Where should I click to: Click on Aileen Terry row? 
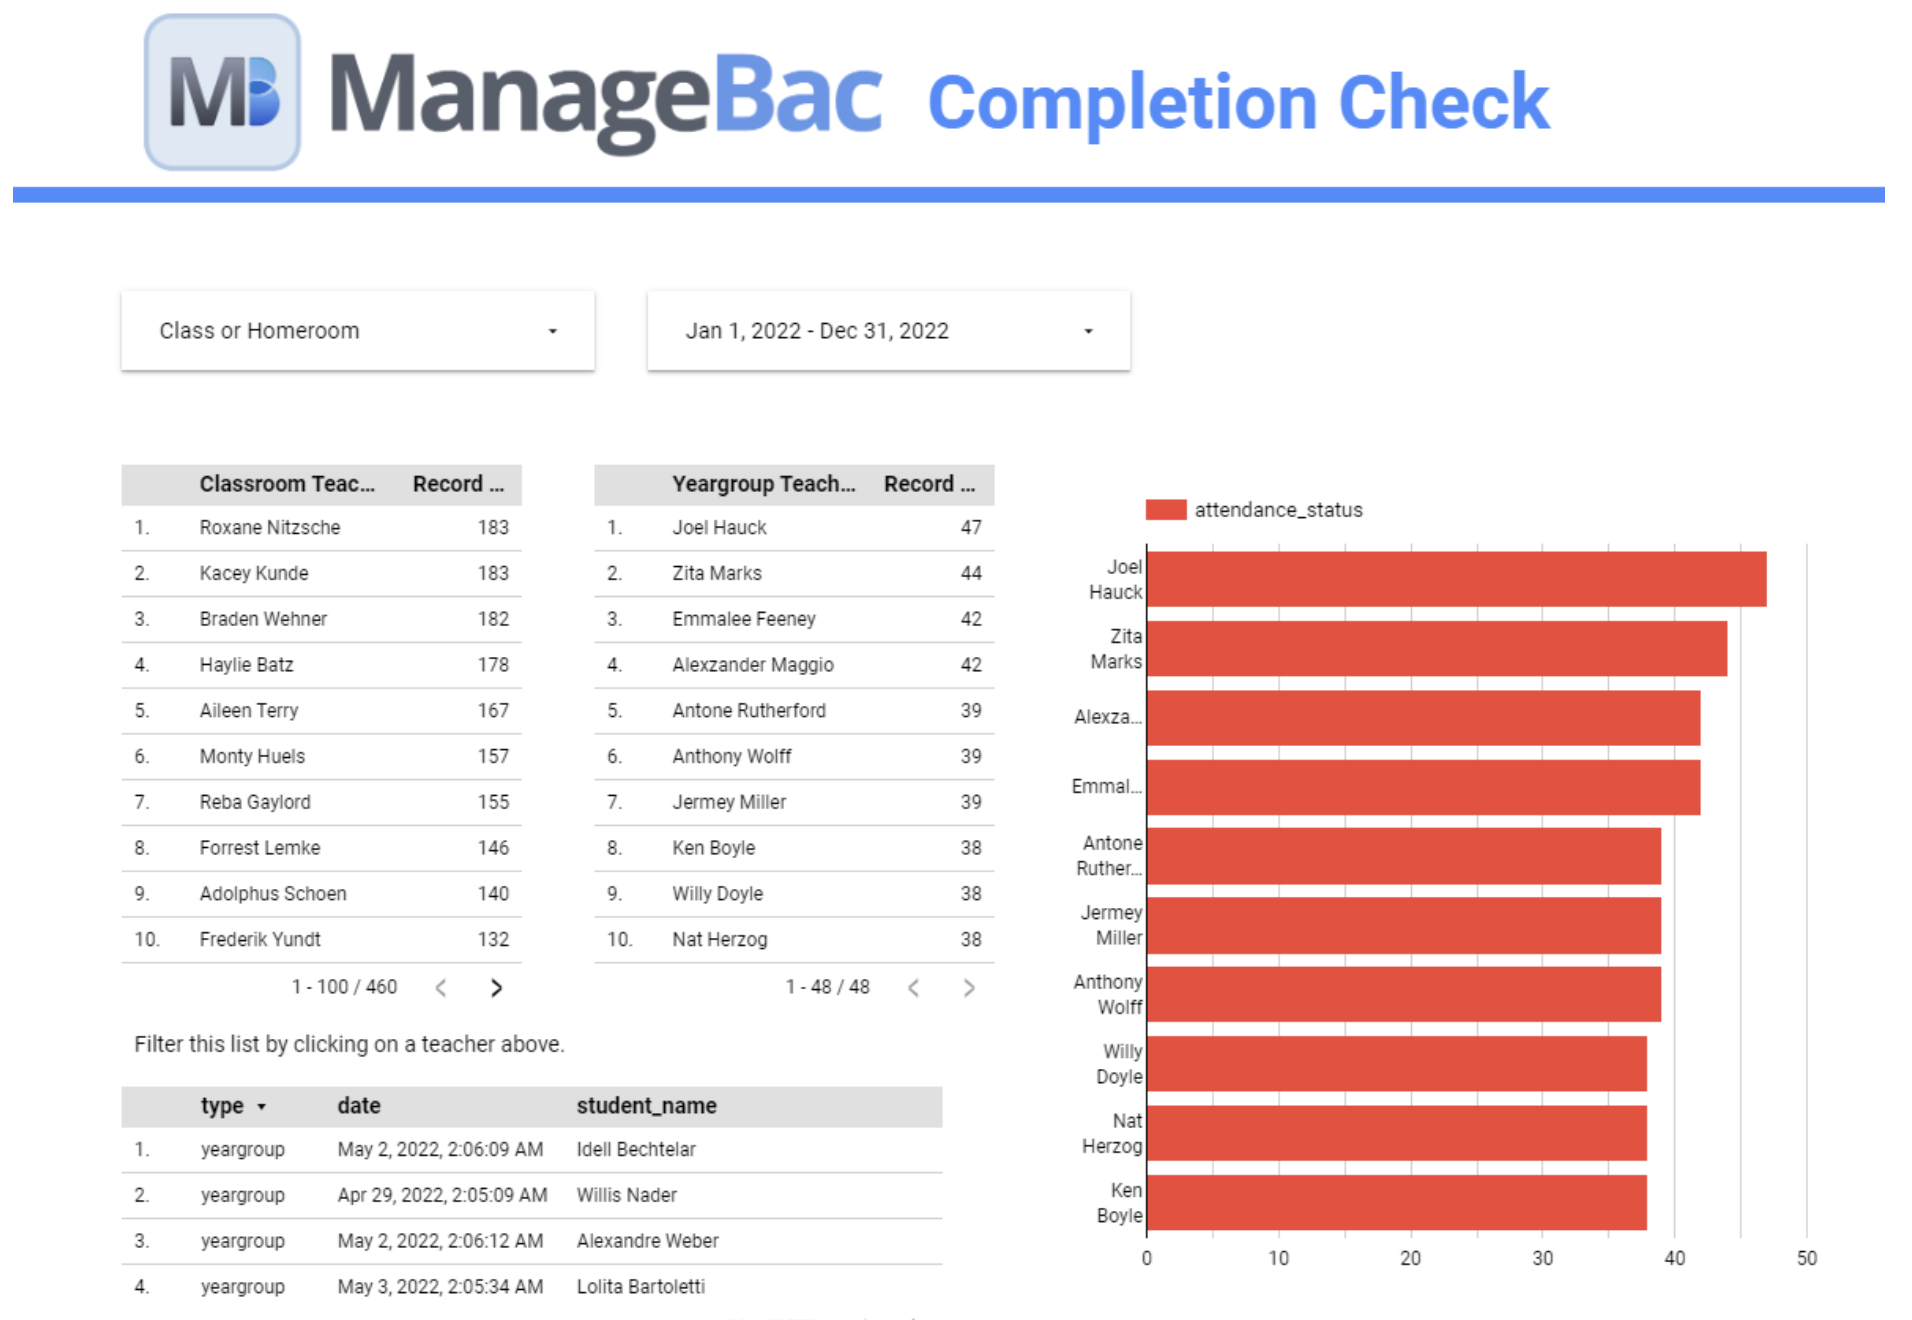point(321,711)
